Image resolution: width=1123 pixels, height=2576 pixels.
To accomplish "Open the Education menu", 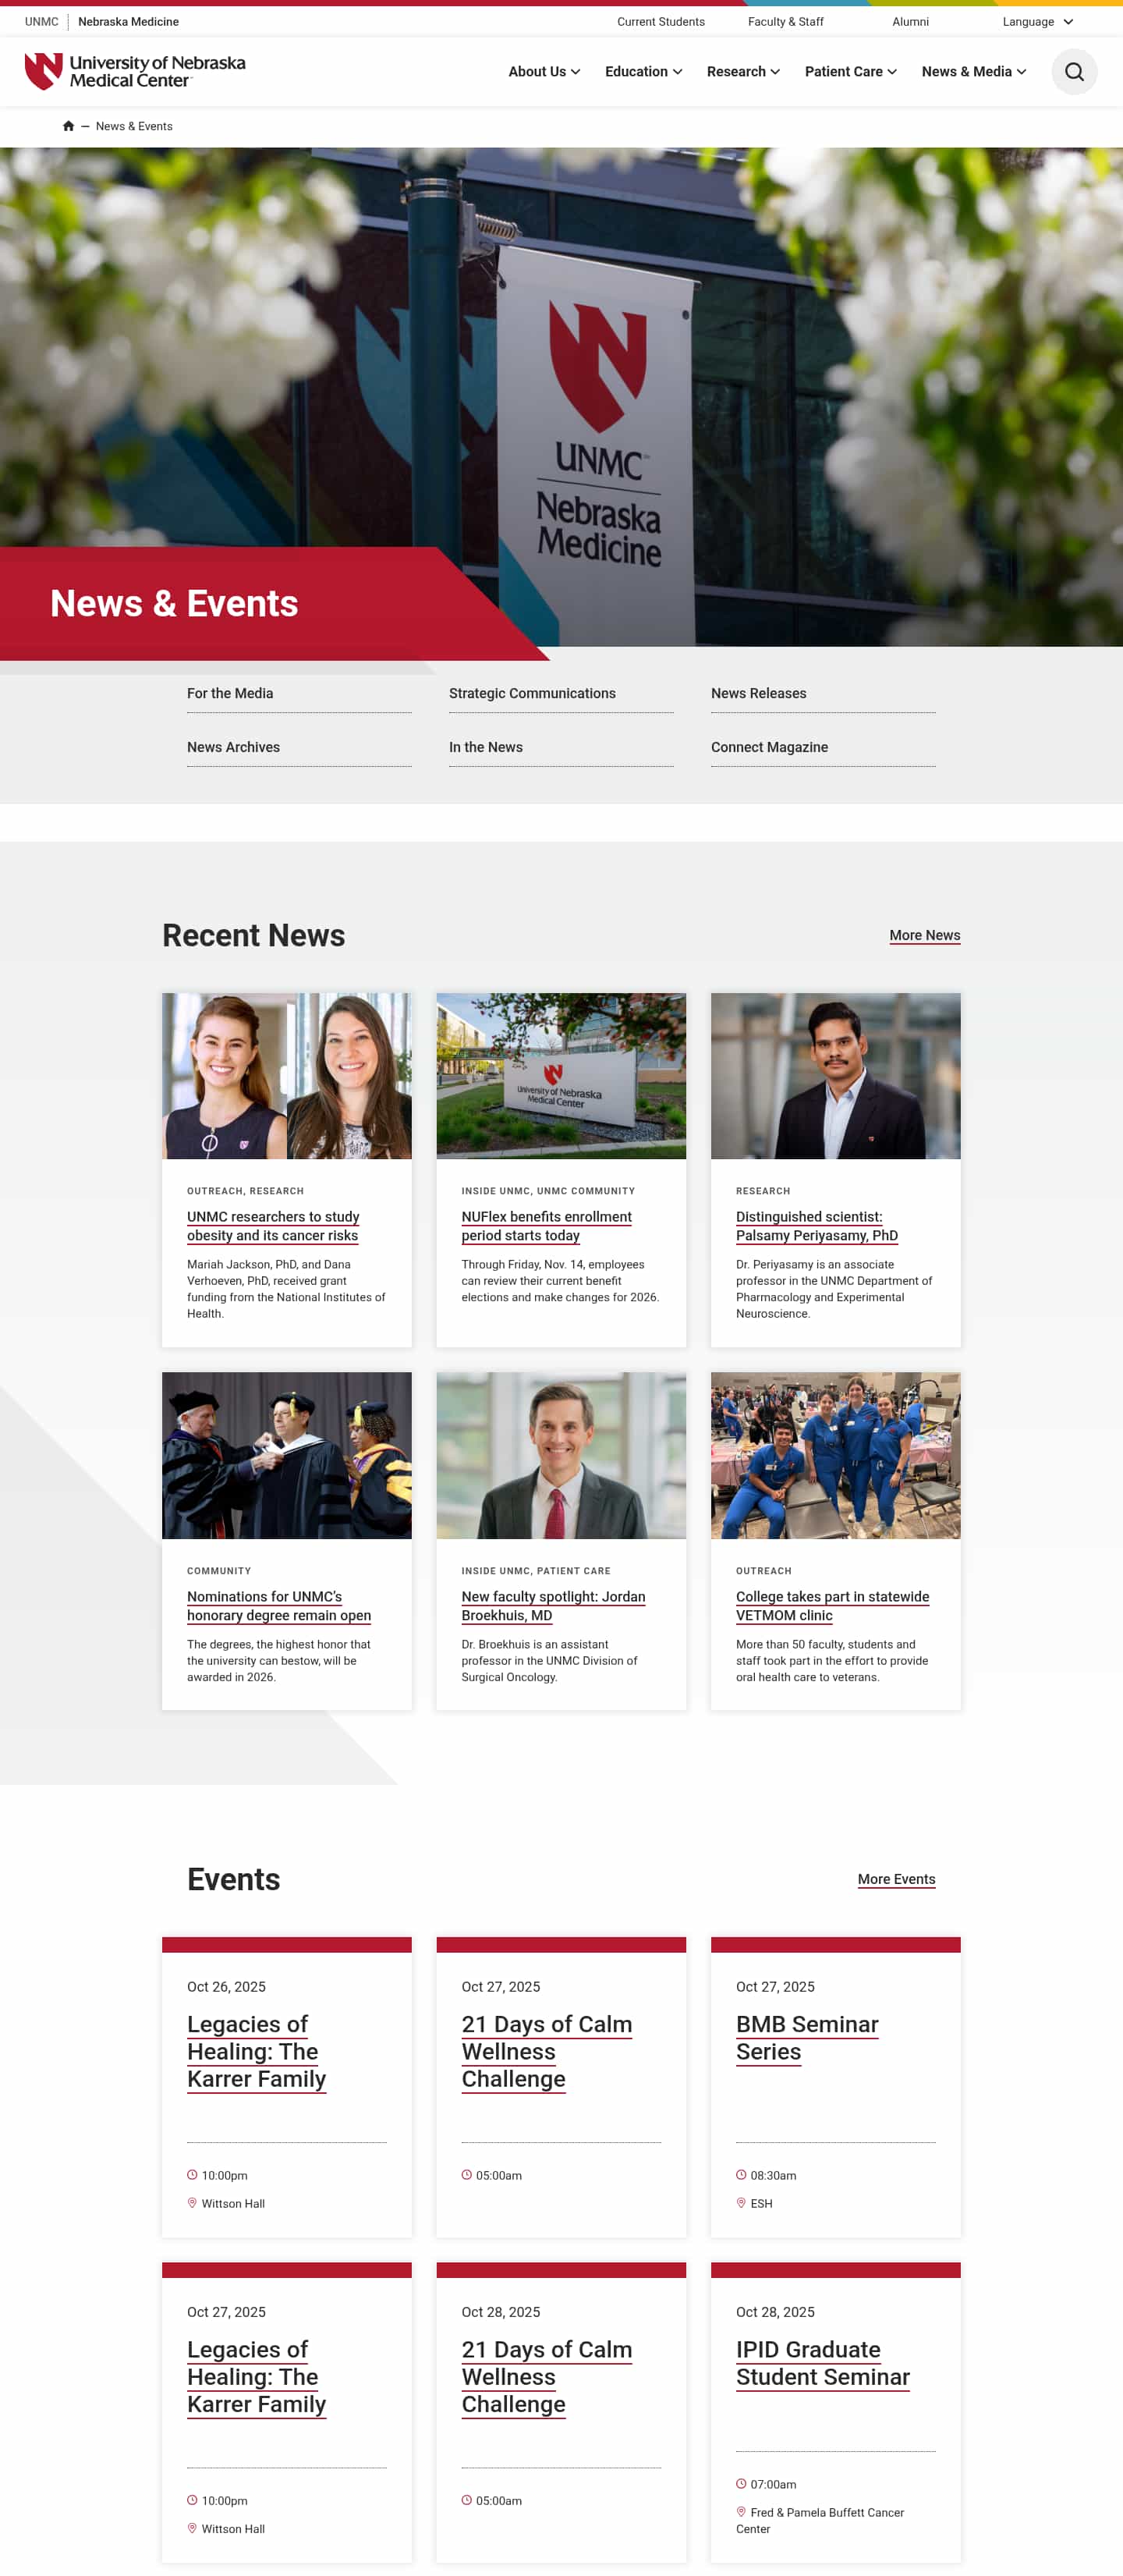I will coord(643,72).
